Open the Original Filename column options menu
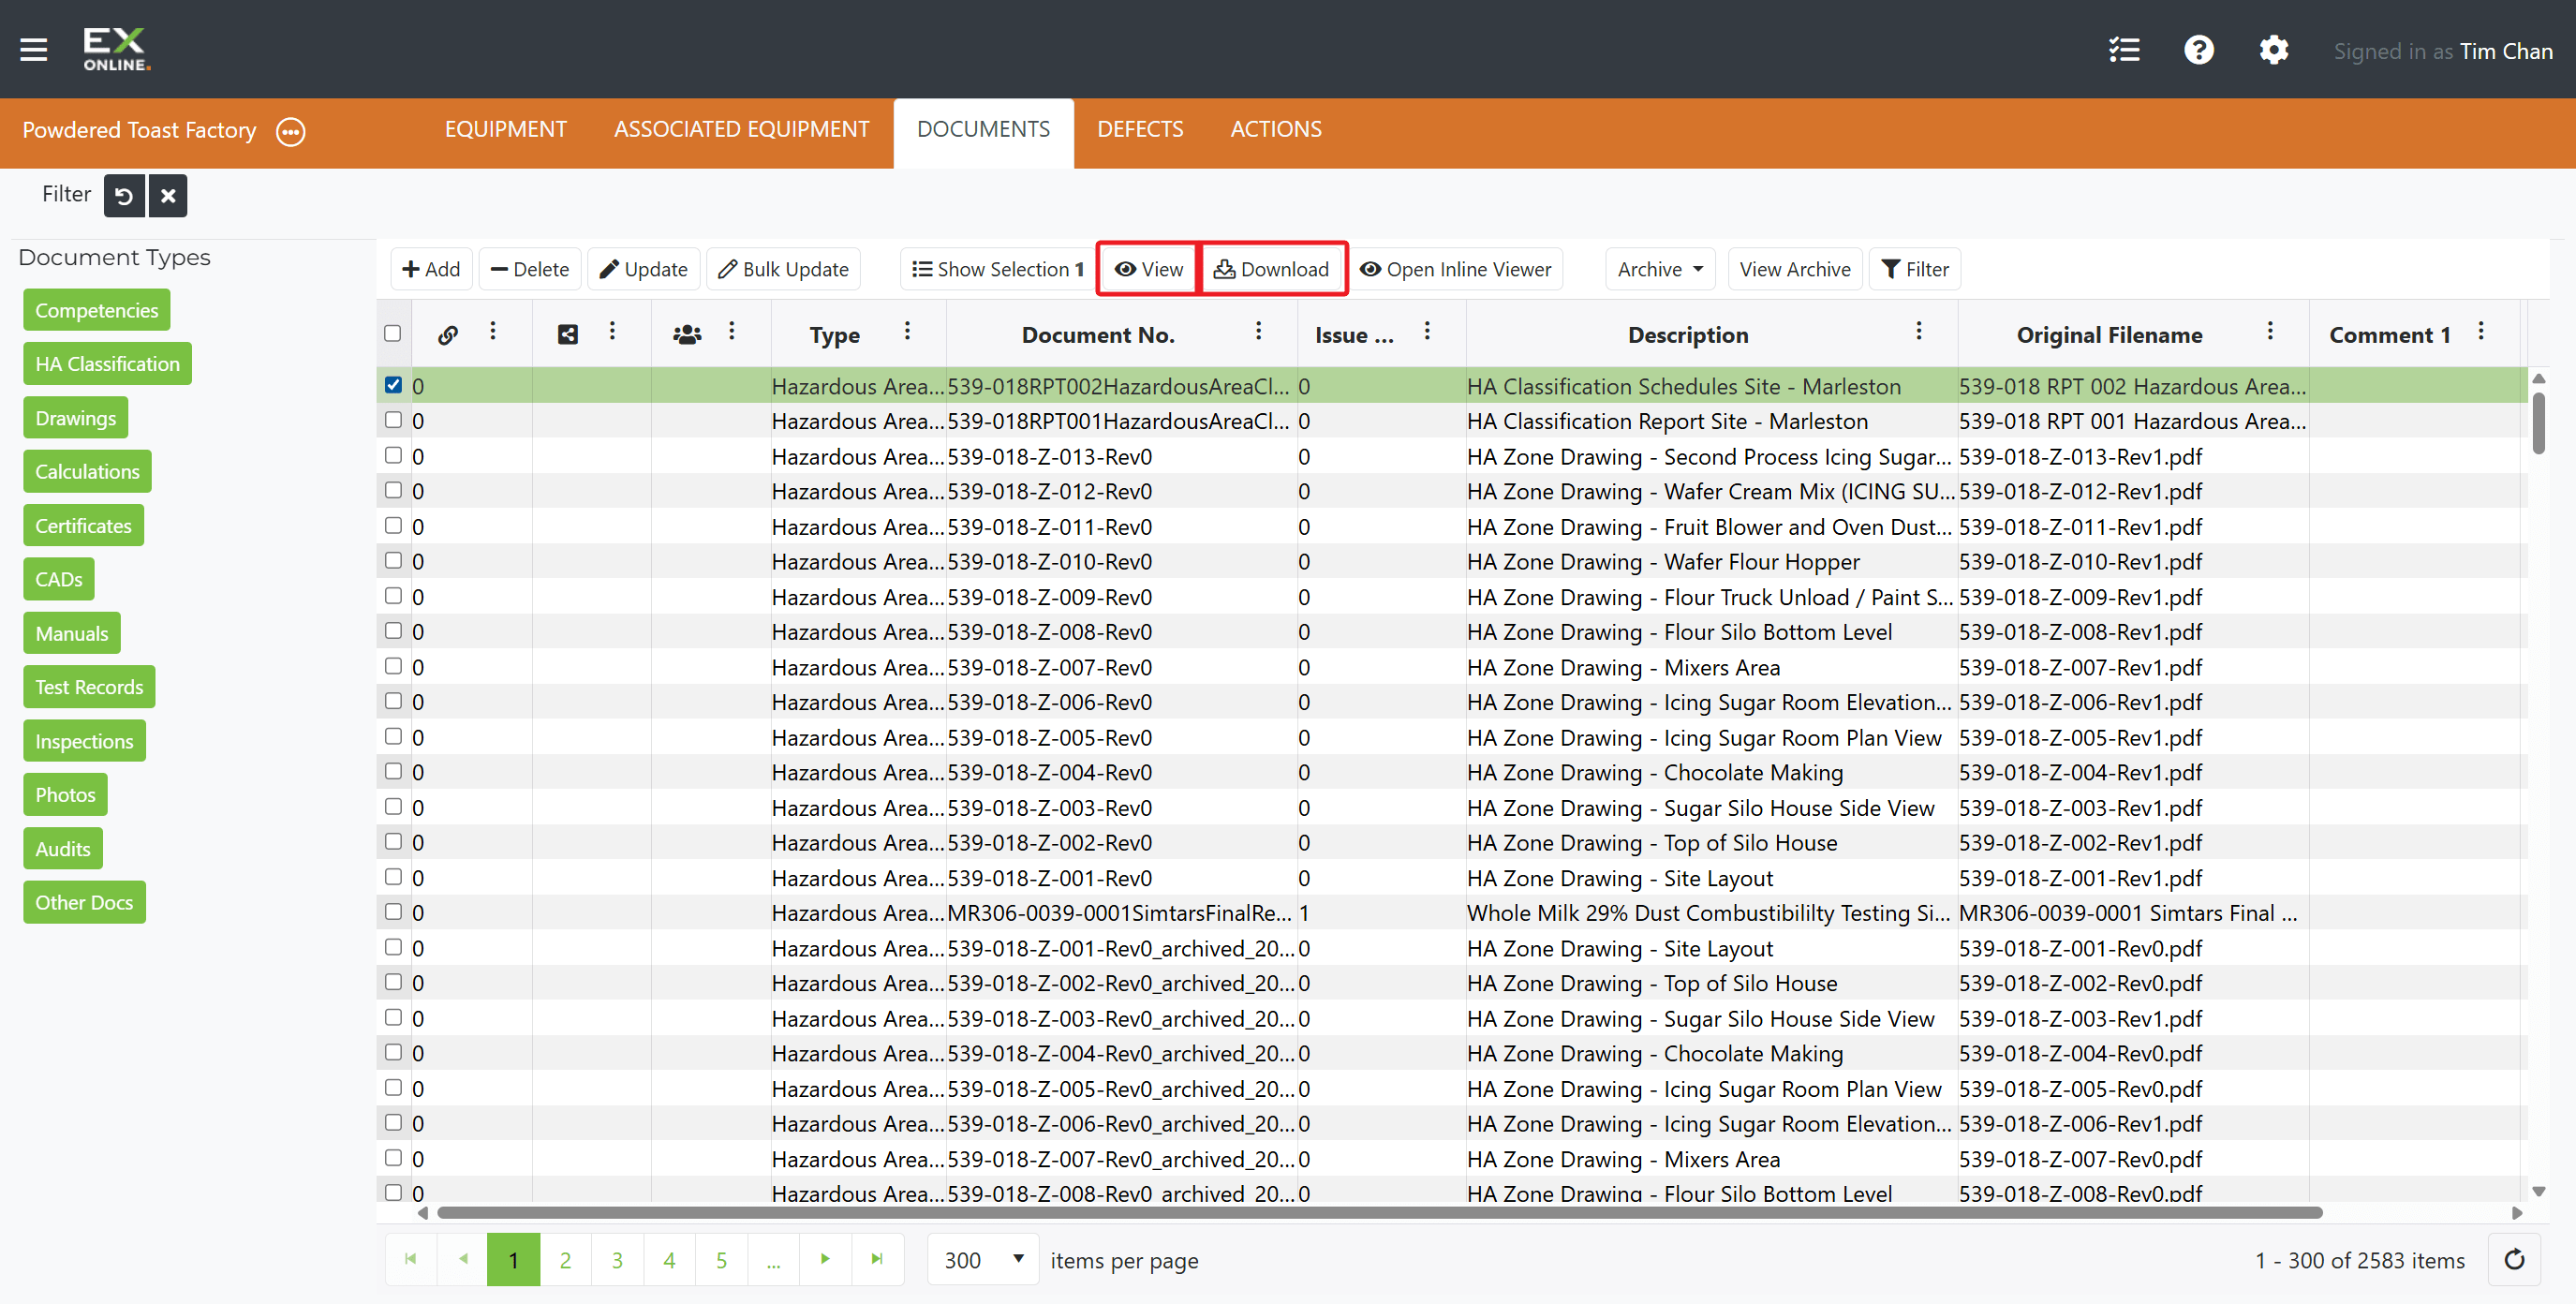Image resolution: width=2576 pixels, height=1304 pixels. click(x=2270, y=331)
